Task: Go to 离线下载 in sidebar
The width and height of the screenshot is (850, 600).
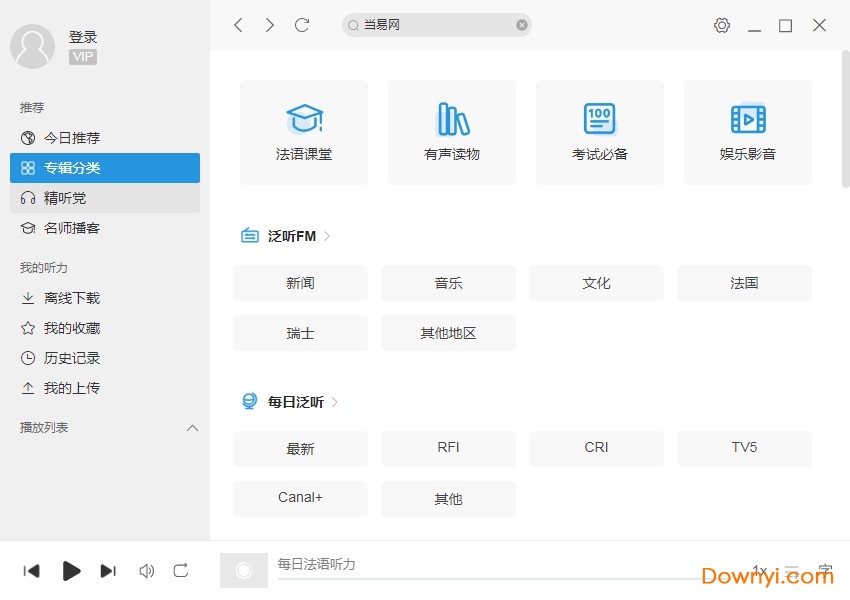Action: [x=72, y=298]
